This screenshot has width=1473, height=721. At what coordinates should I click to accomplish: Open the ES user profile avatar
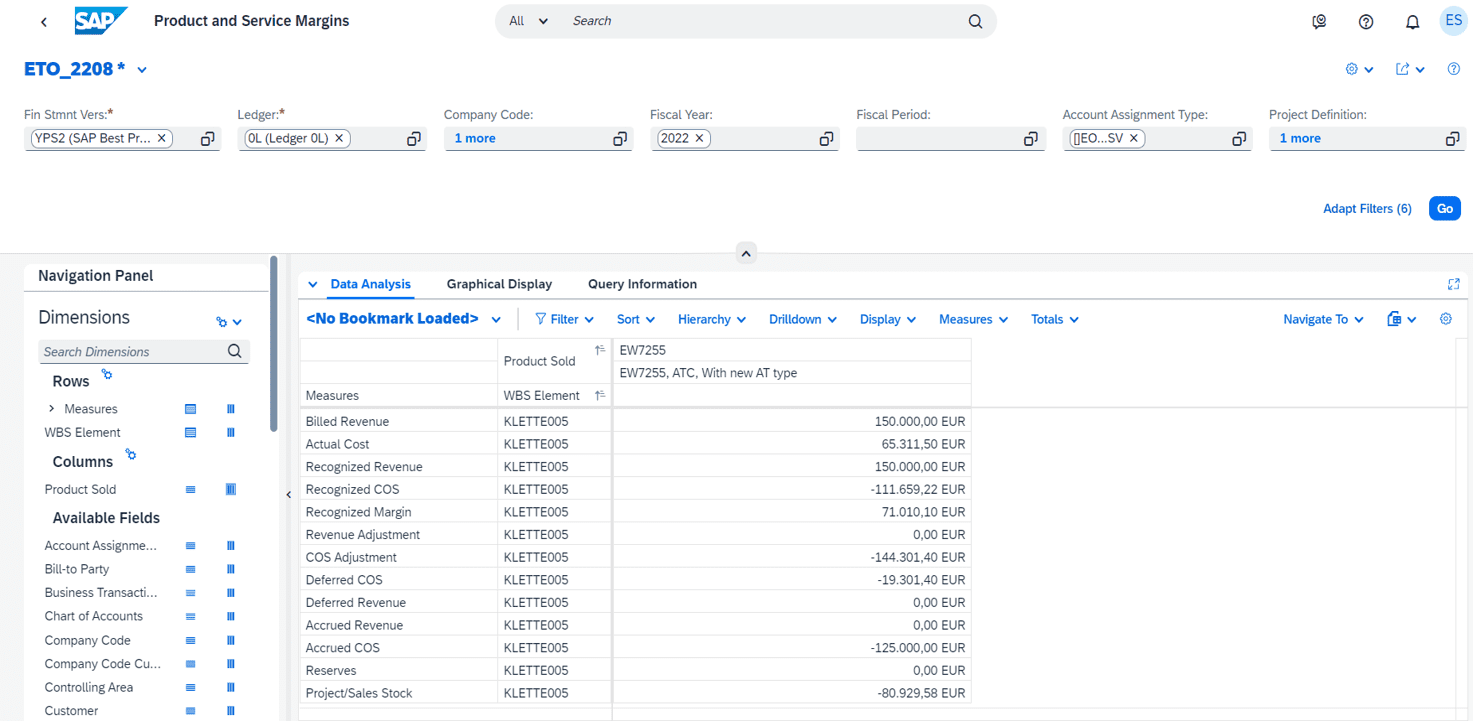click(x=1452, y=20)
